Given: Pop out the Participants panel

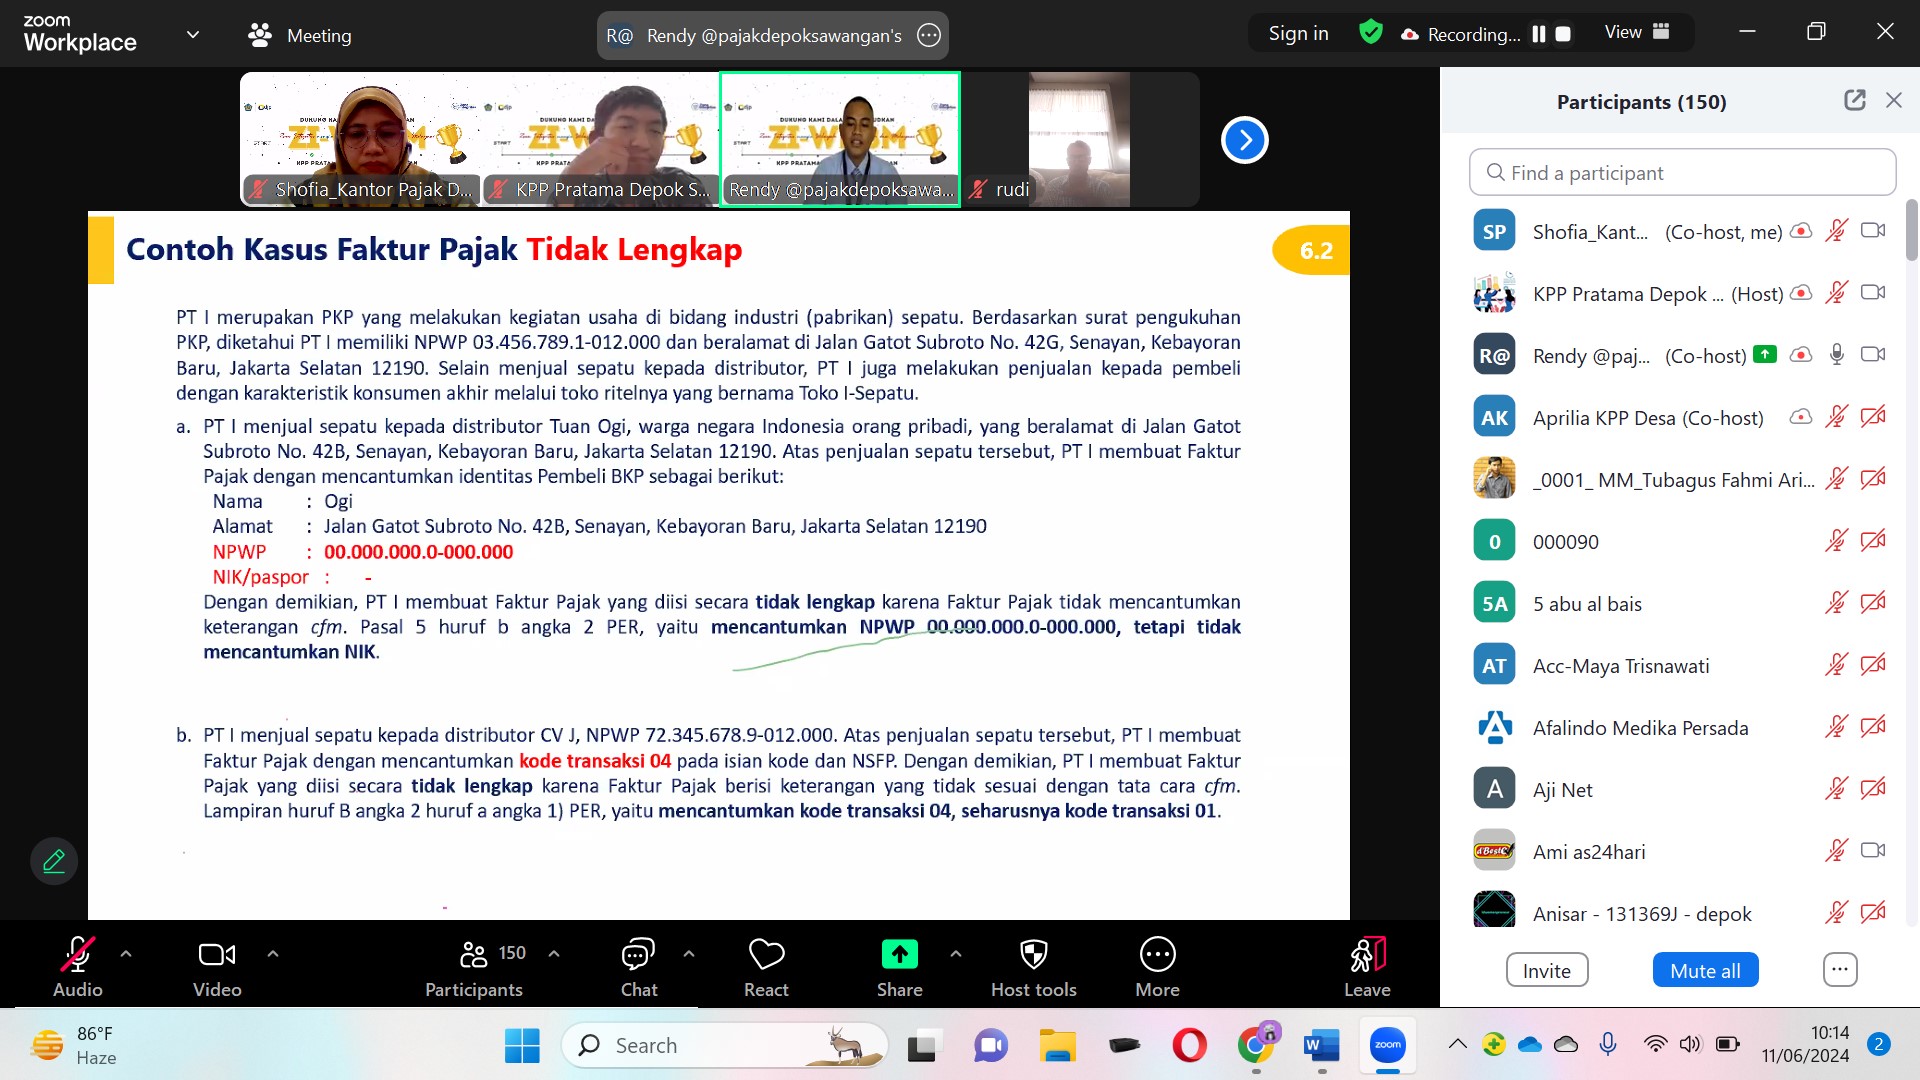Looking at the screenshot, I should (x=1855, y=100).
